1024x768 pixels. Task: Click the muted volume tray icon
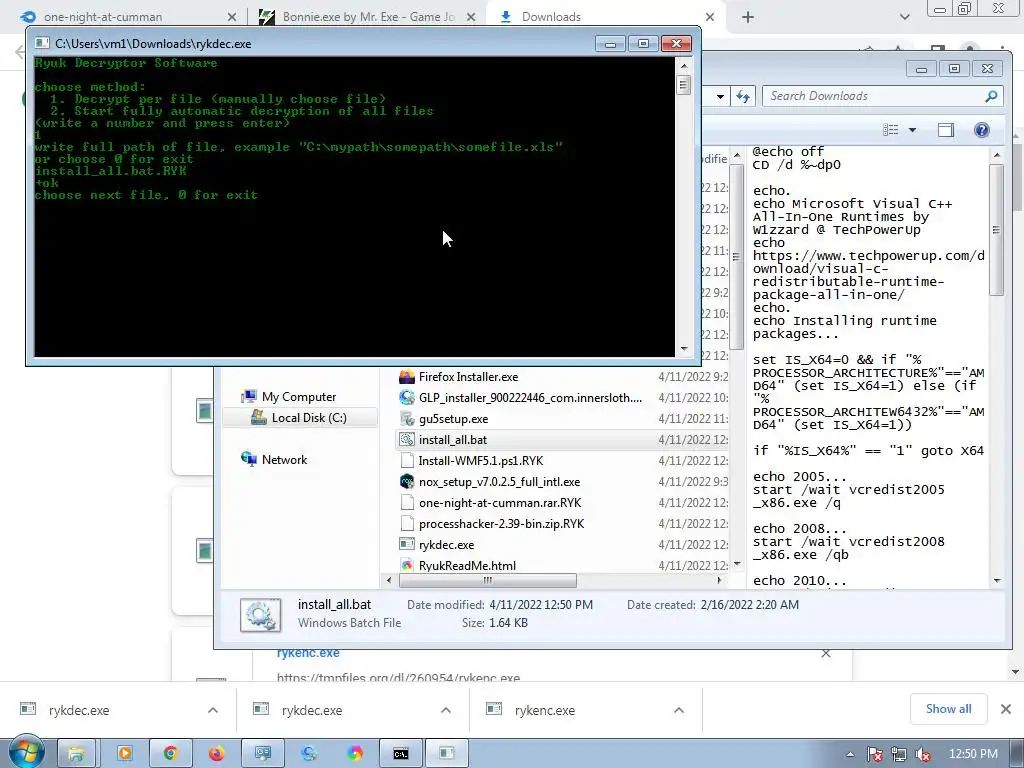pos(923,755)
